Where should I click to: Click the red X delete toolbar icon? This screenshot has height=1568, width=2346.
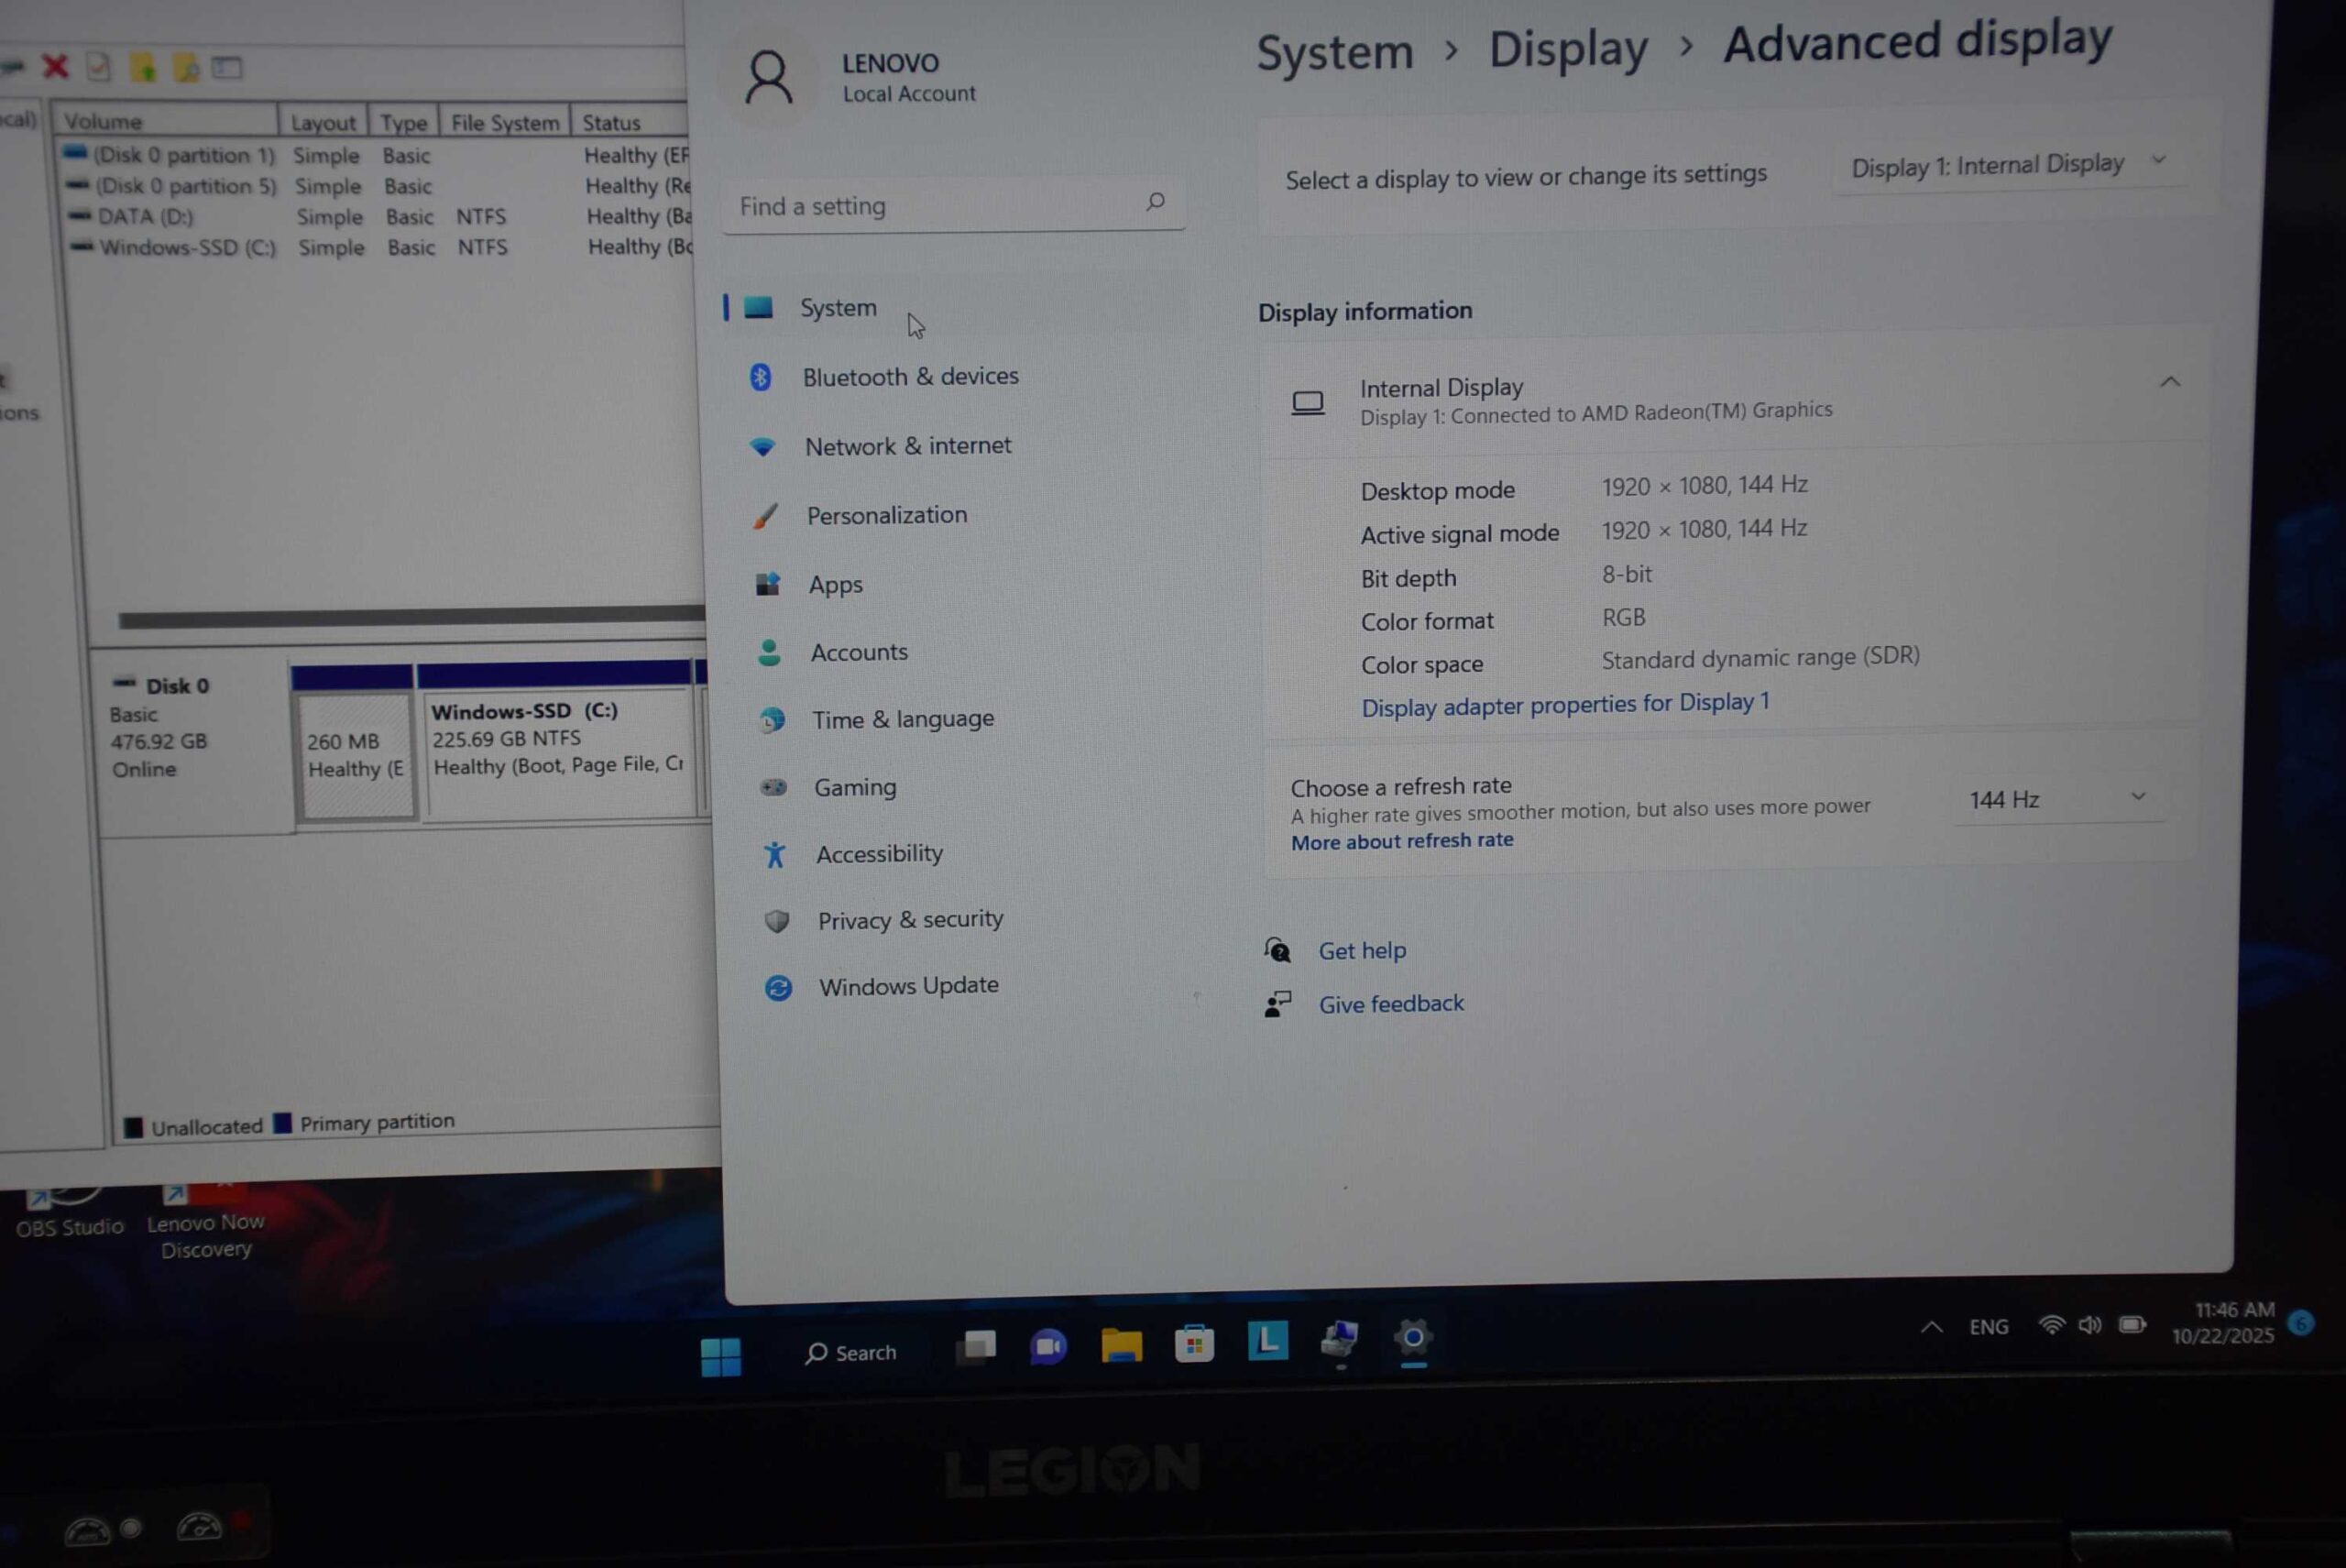click(55, 67)
